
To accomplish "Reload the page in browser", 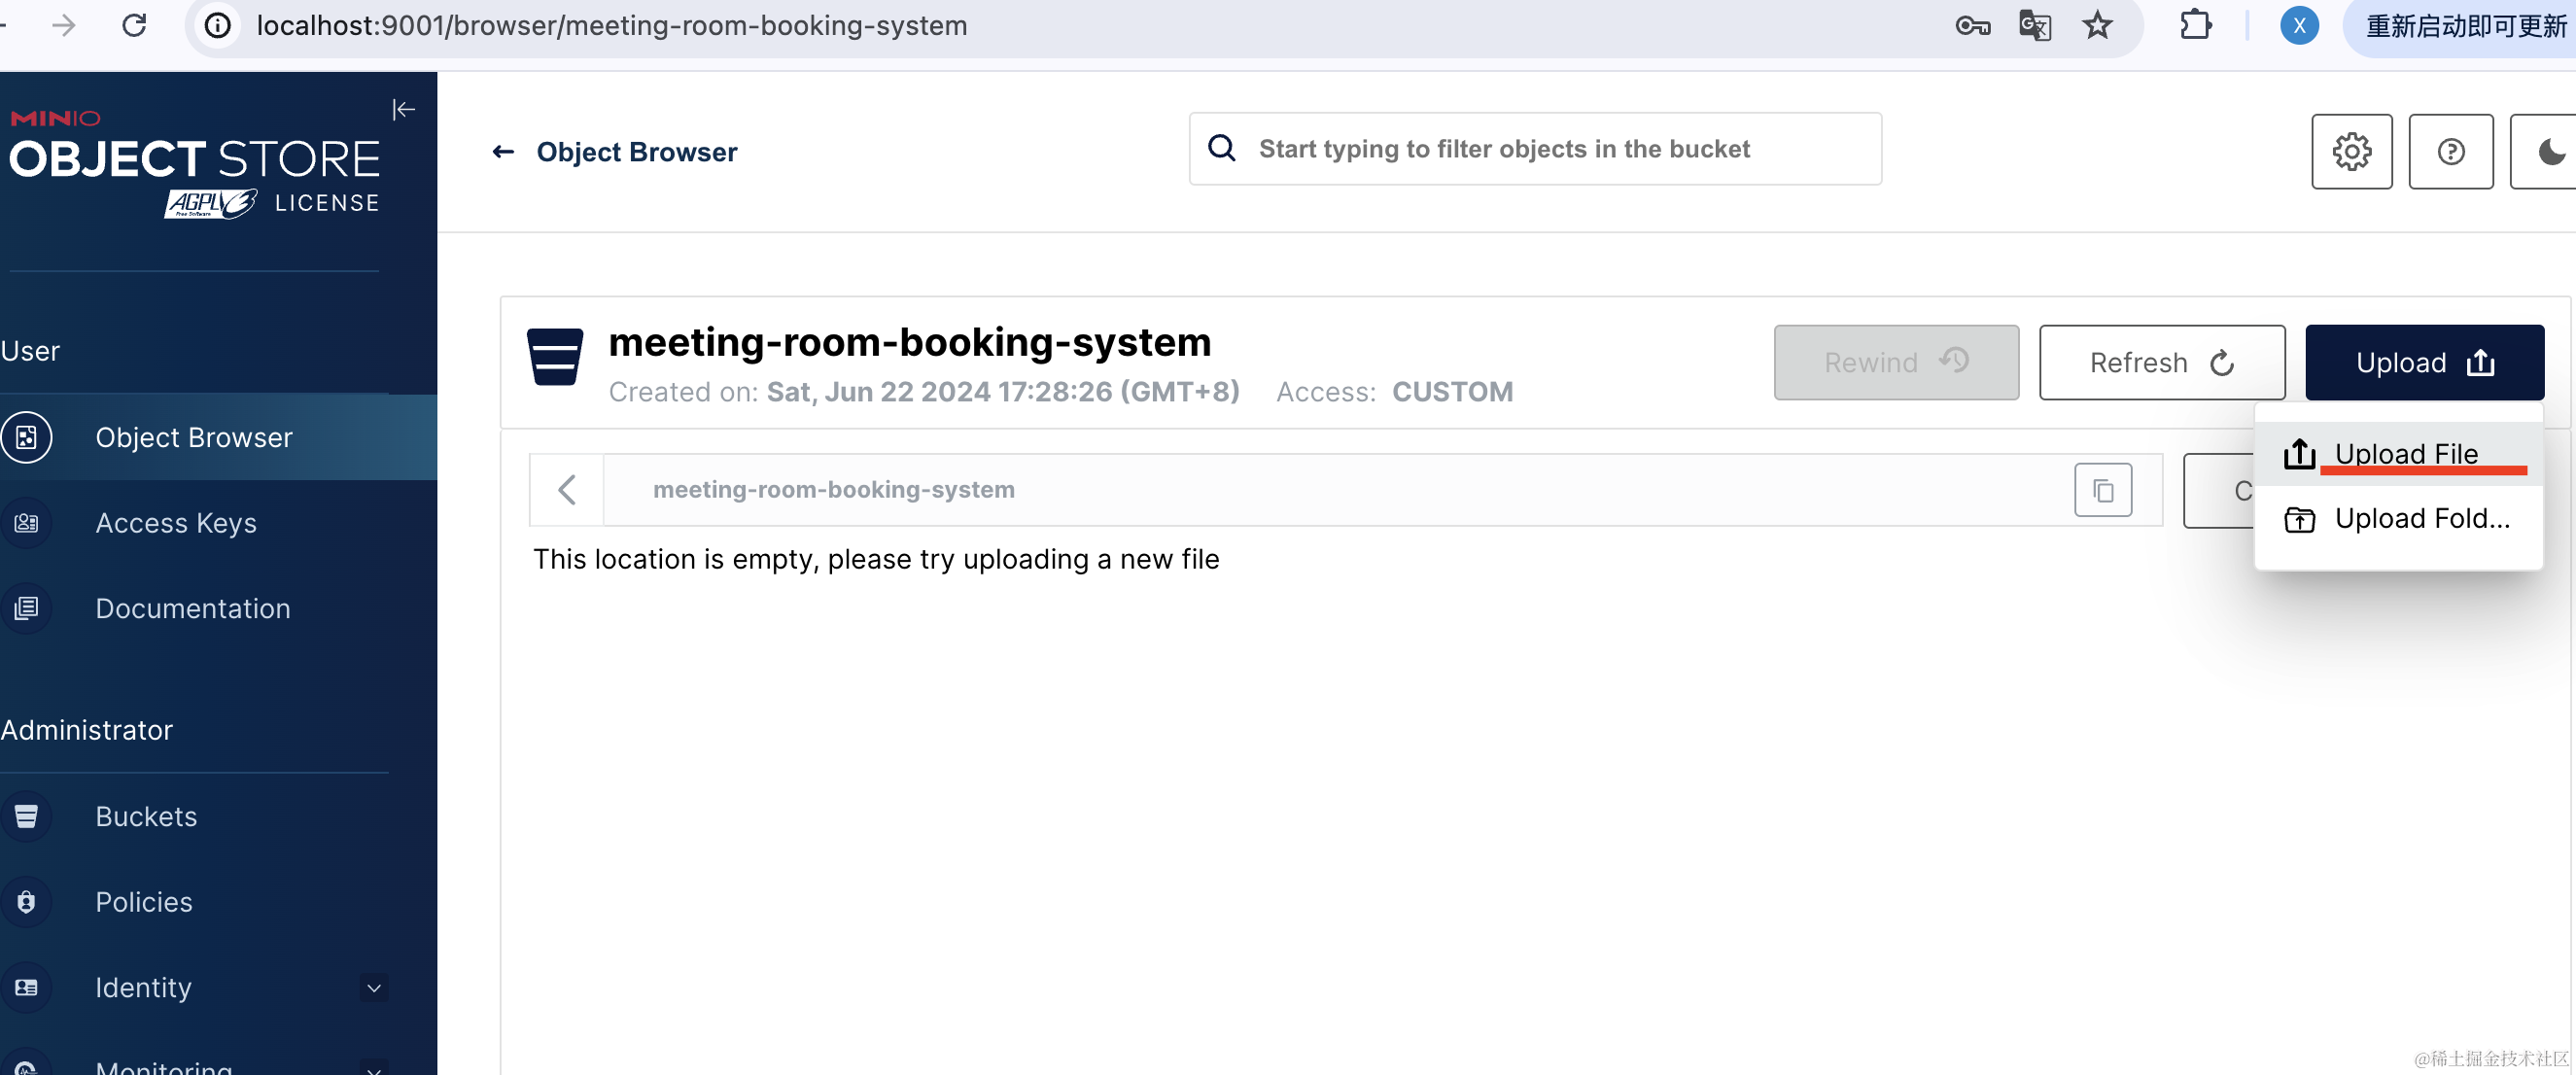I will point(134,25).
